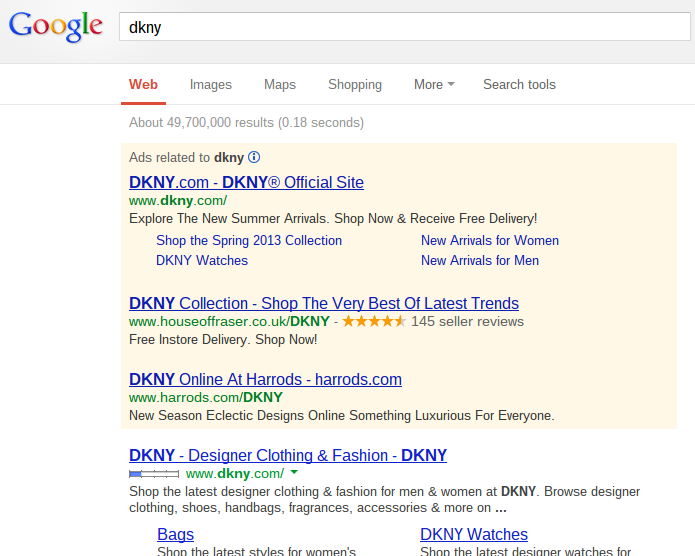Open the Bags sitelink
The width and height of the screenshot is (695, 556).
pyautogui.click(x=176, y=534)
